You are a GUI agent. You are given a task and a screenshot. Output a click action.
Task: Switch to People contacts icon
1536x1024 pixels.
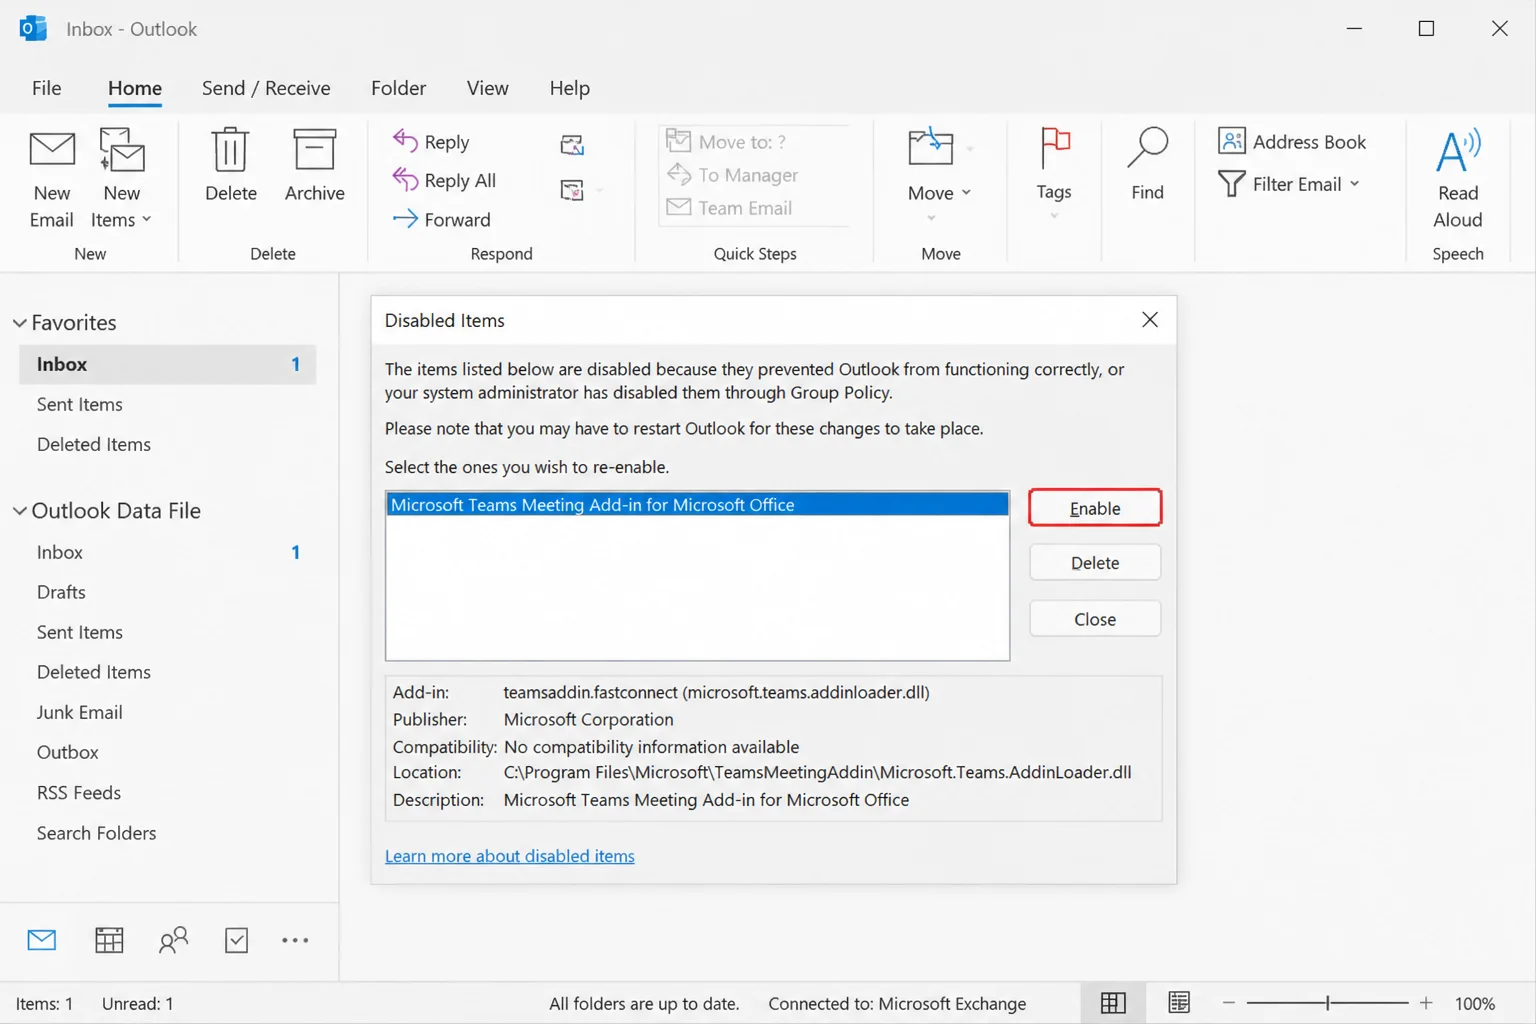[x=173, y=940]
